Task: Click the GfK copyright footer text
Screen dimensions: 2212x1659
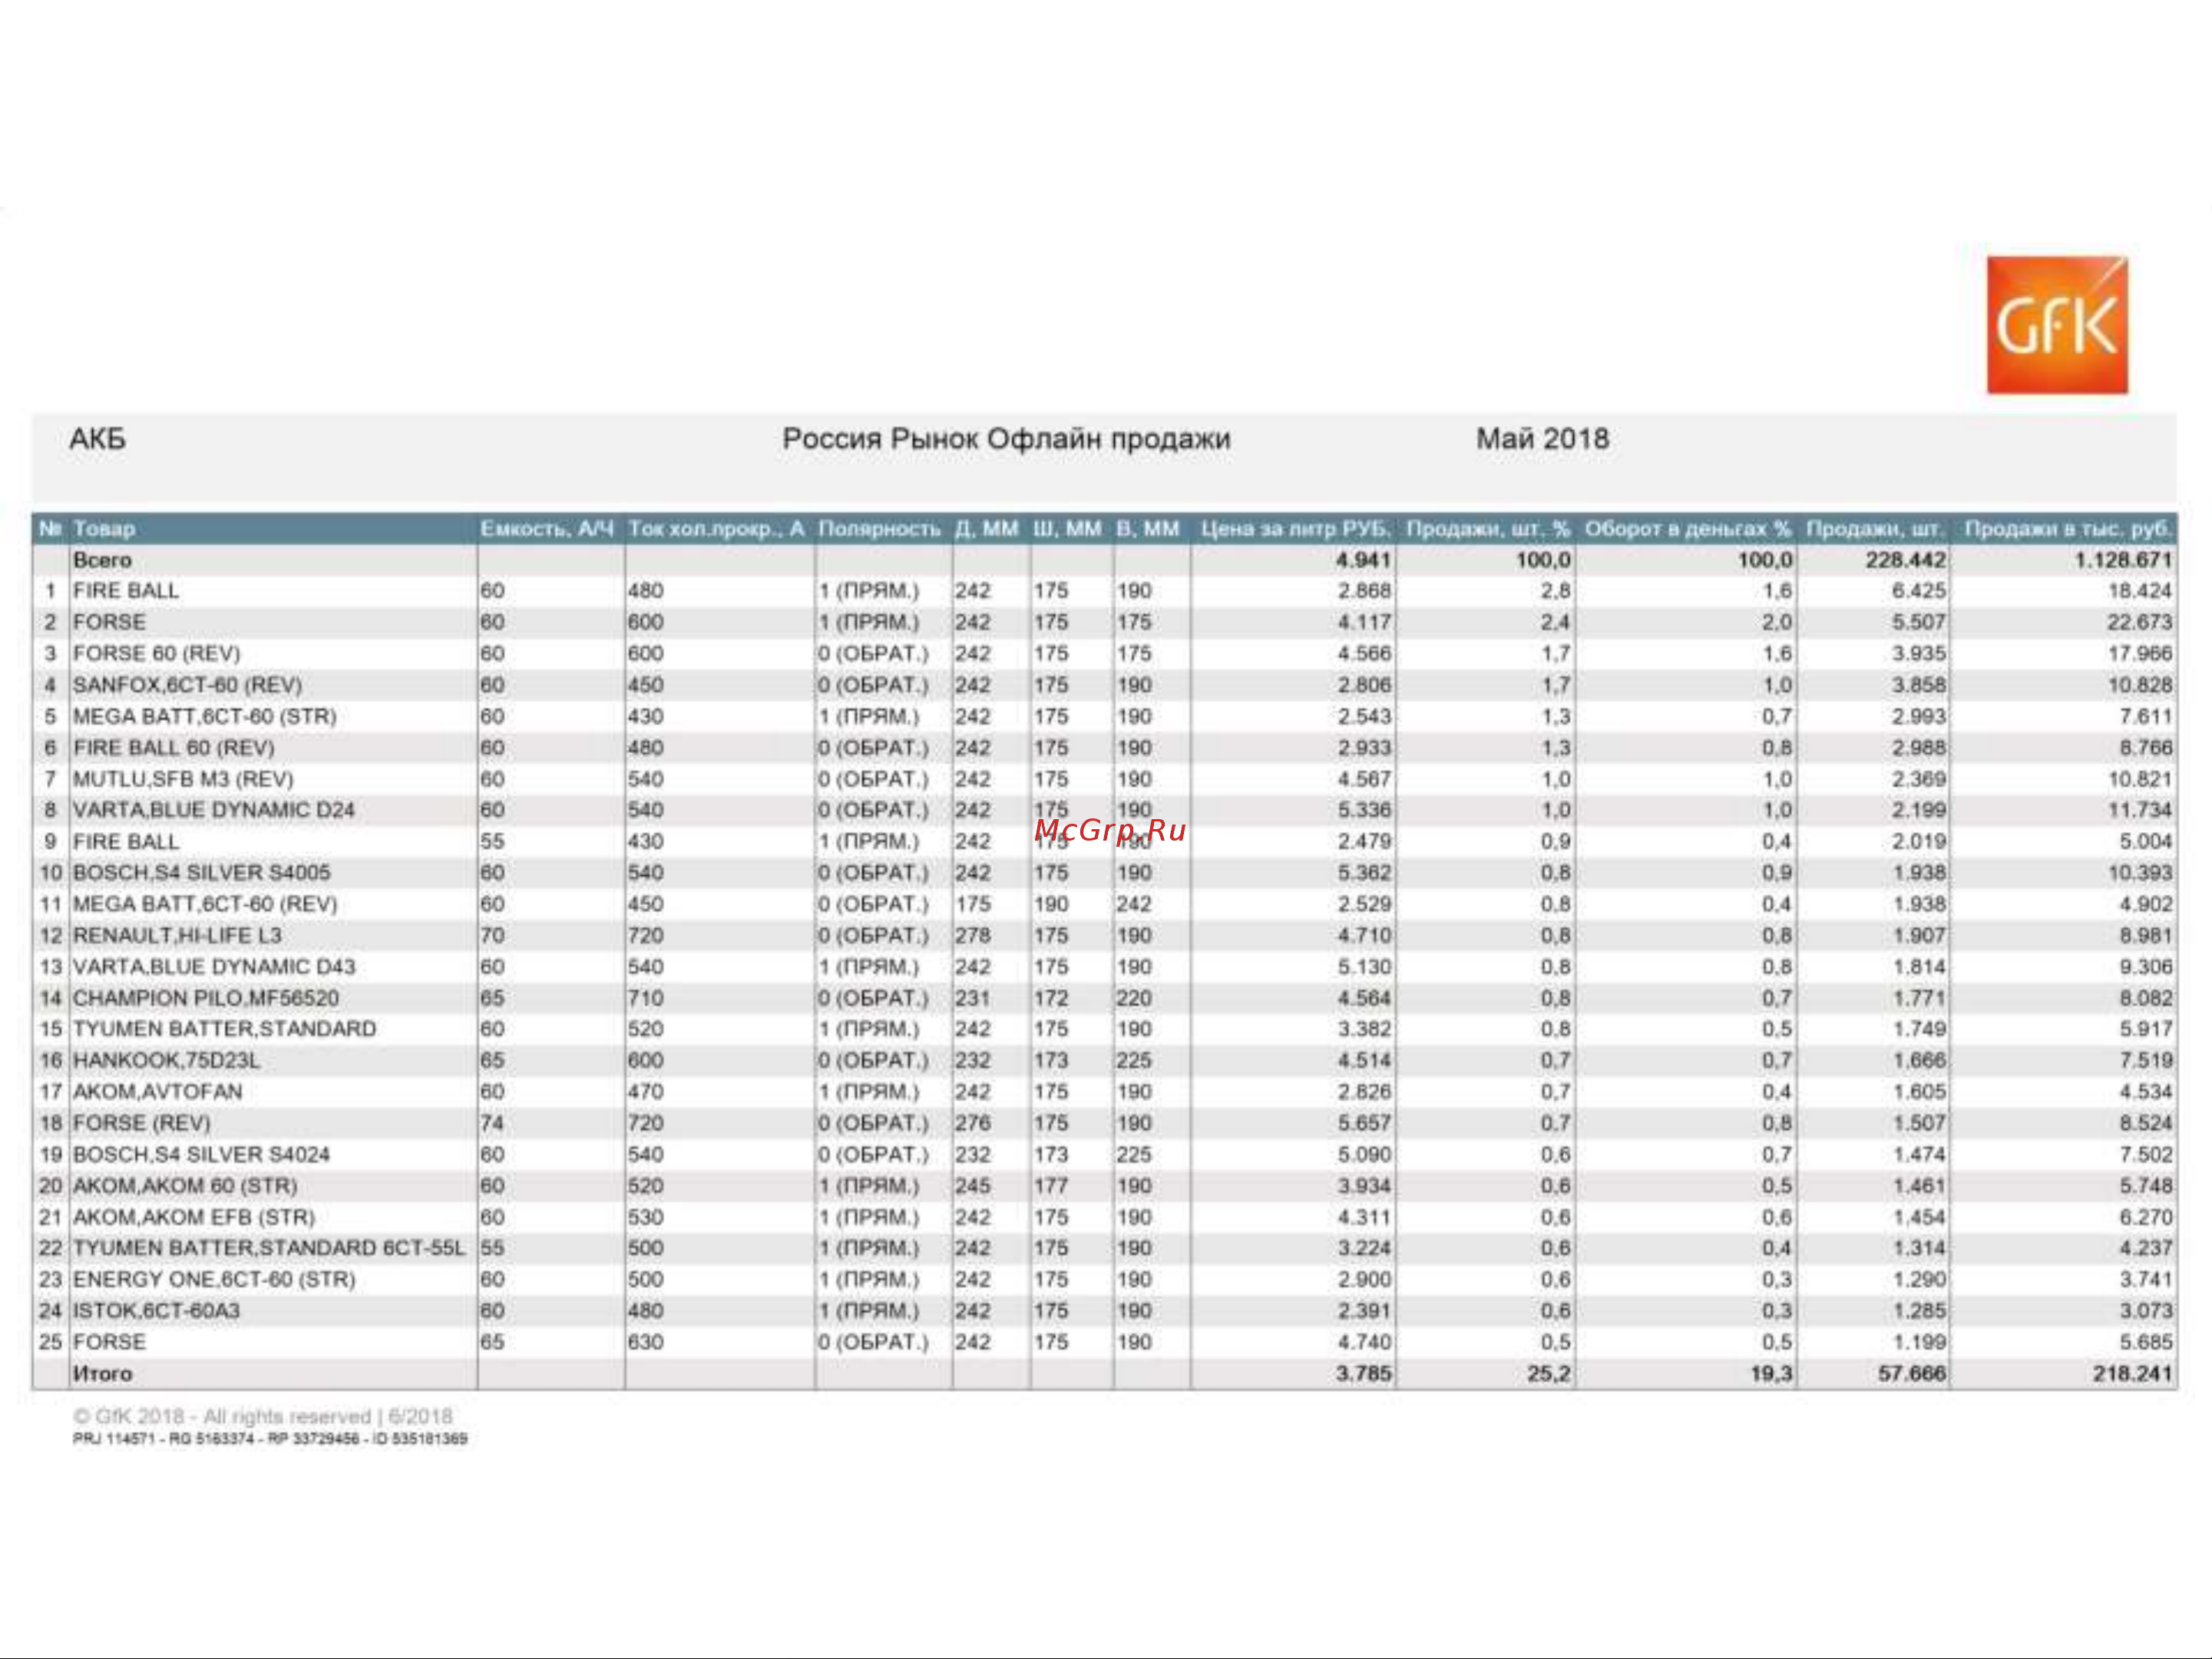Action: tap(263, 1417)
